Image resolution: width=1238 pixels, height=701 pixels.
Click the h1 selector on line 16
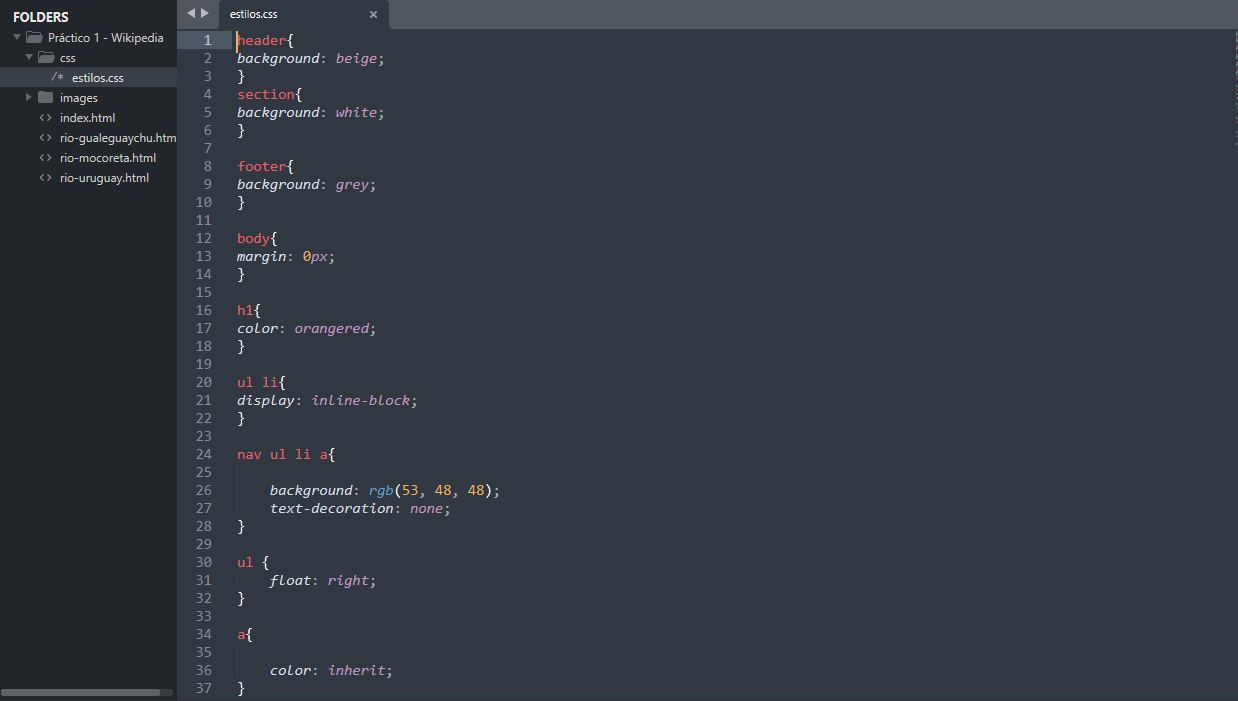click(245, 310)
